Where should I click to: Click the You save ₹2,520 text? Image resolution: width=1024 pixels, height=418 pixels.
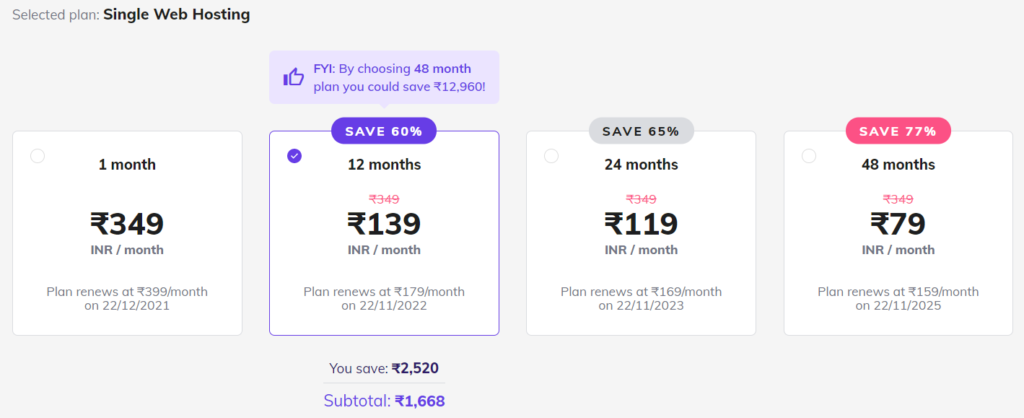[x=384, y=369]
